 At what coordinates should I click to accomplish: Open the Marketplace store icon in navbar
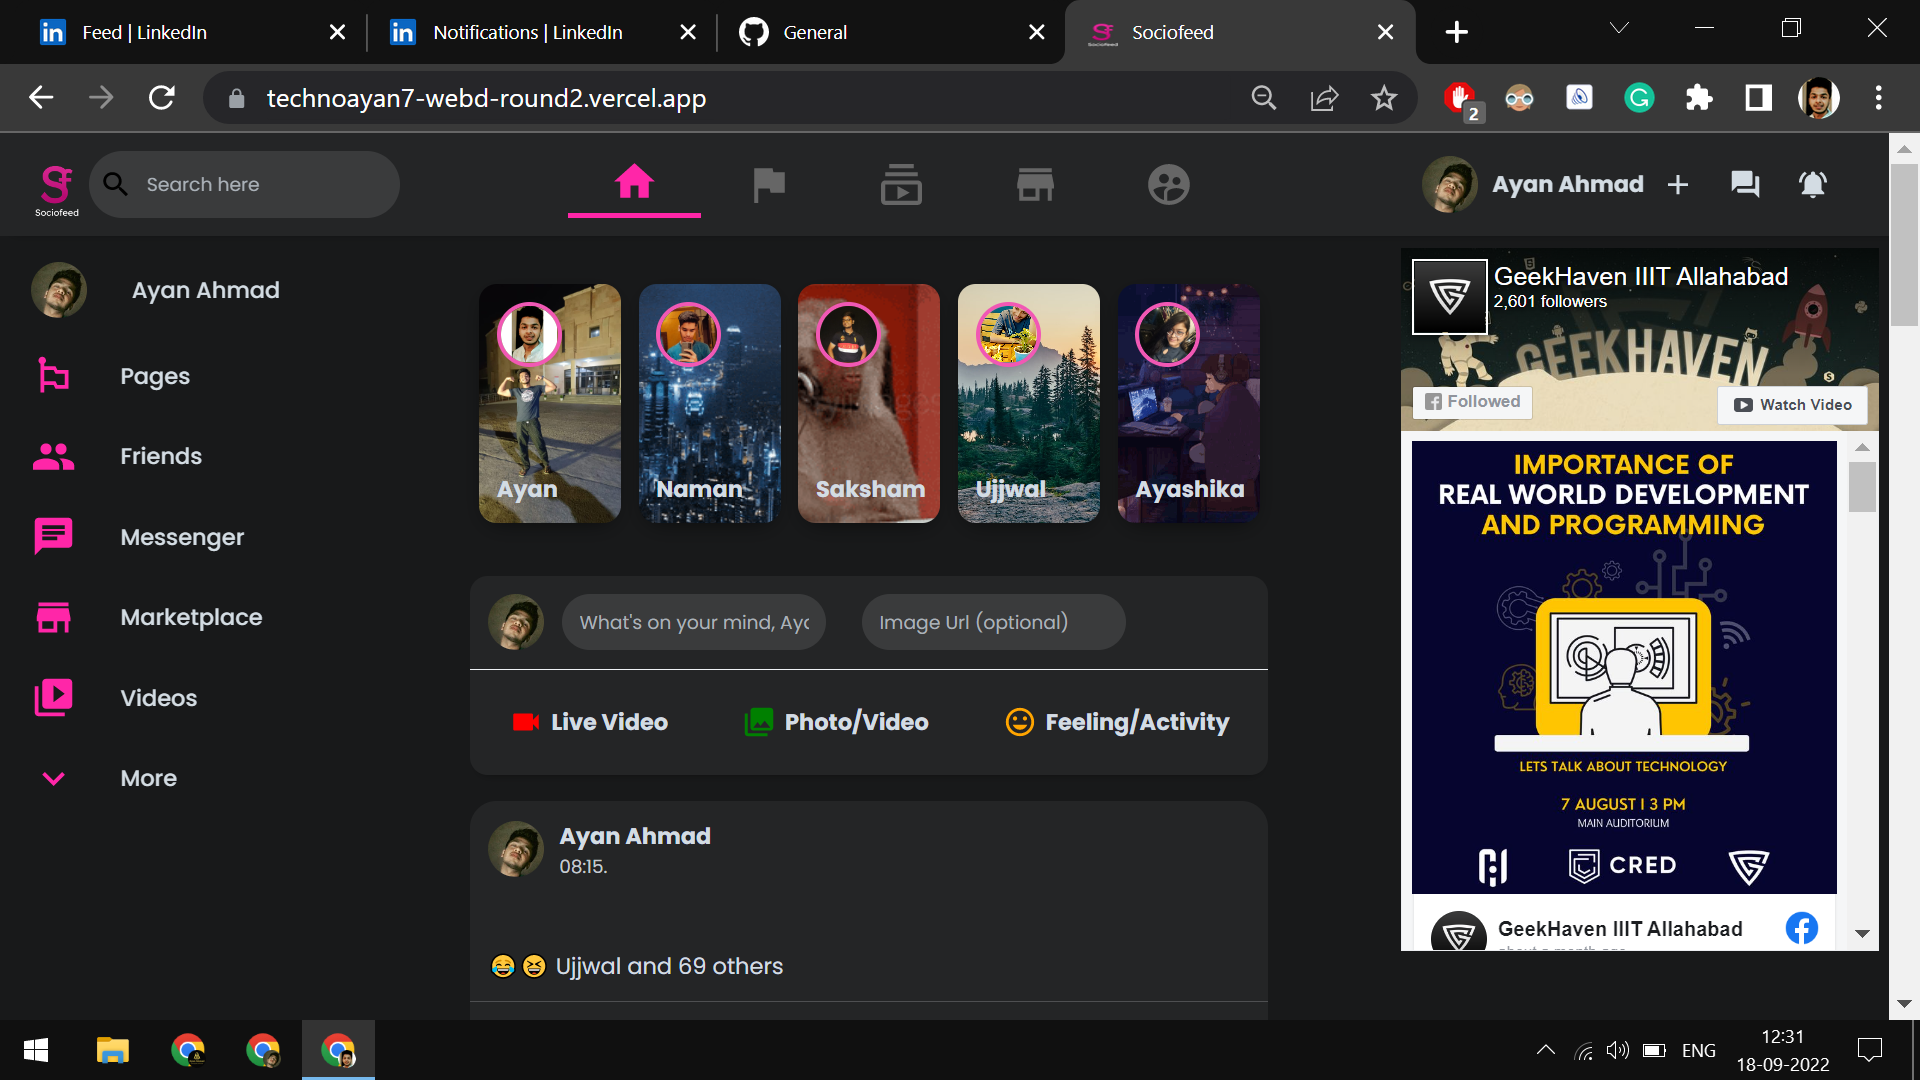click(x=1035, y=185)
